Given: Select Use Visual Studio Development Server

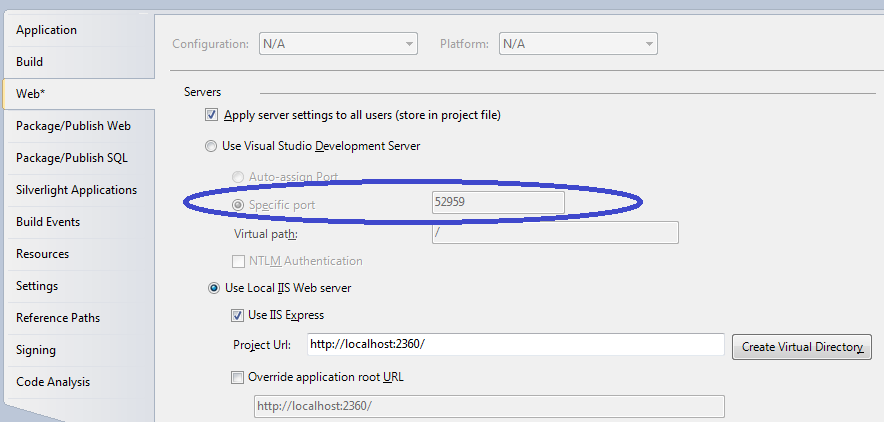Looking at the screenshot, I should pos(211,146).
